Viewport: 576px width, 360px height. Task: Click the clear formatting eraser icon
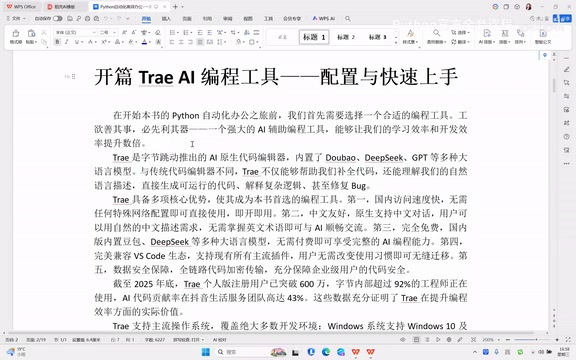click(x=158, y=32)
